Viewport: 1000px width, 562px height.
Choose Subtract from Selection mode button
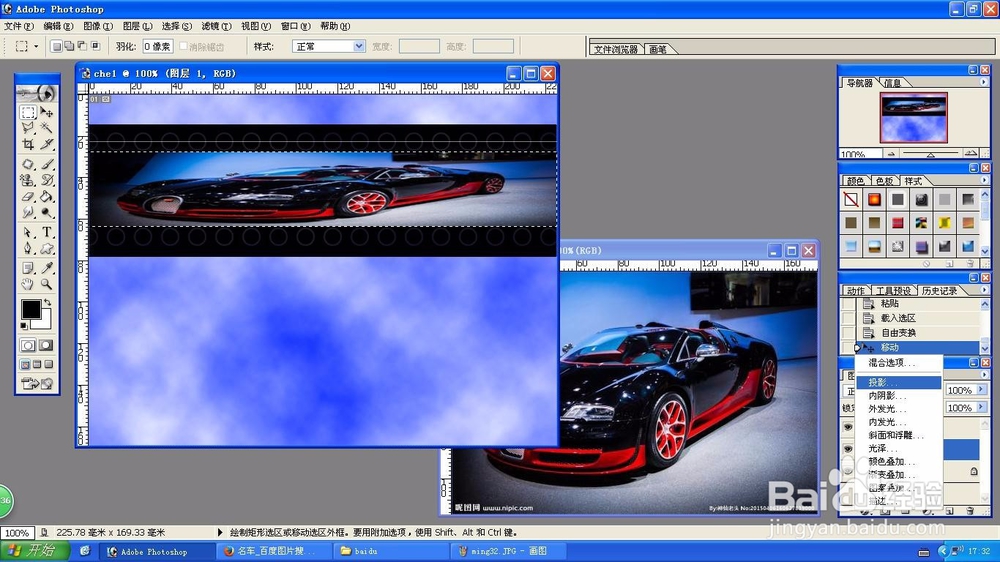[x=82, y=46]
